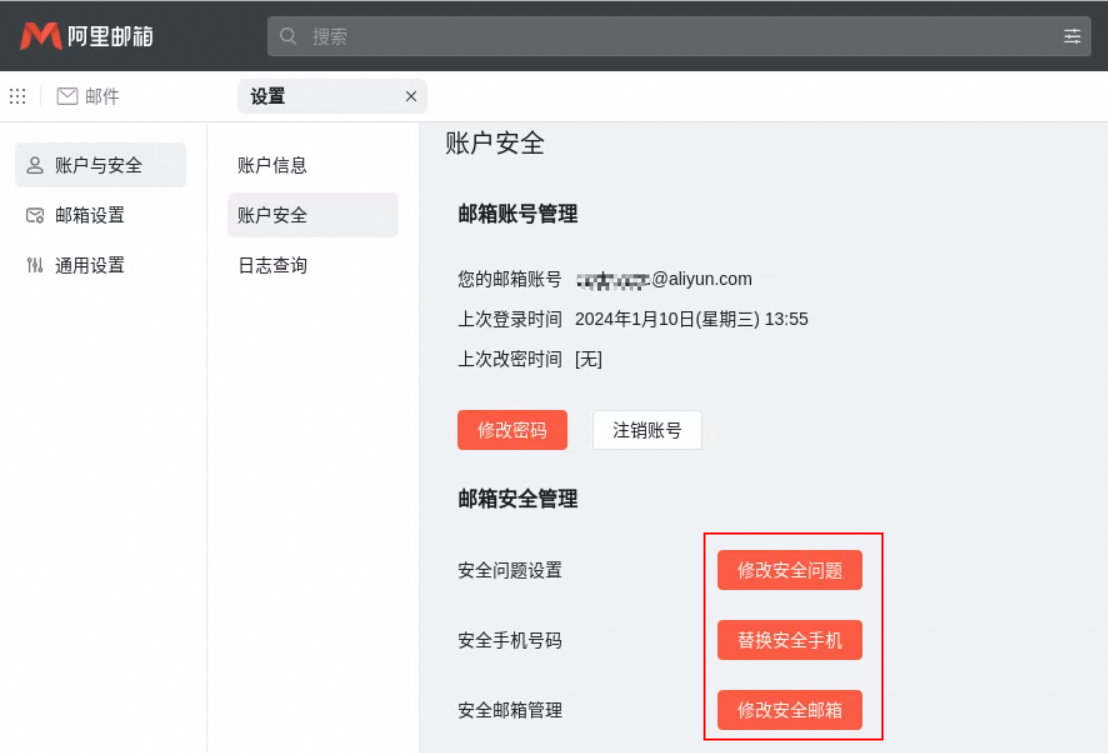Click the Alimail logo
Screen dimensions: 1108x753
point(87,37)
